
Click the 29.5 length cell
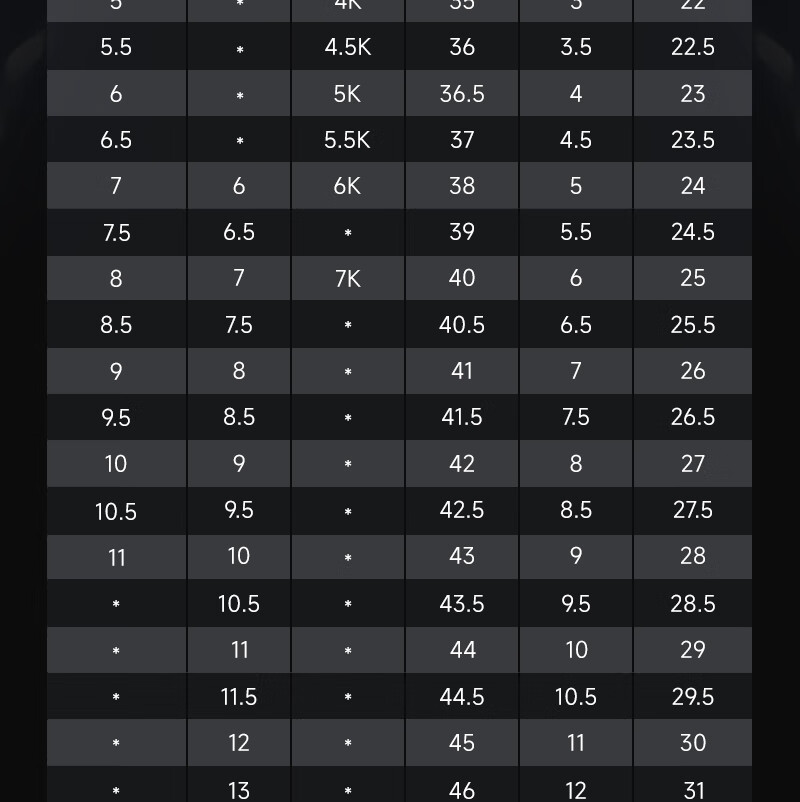click(x=693, y=696)
